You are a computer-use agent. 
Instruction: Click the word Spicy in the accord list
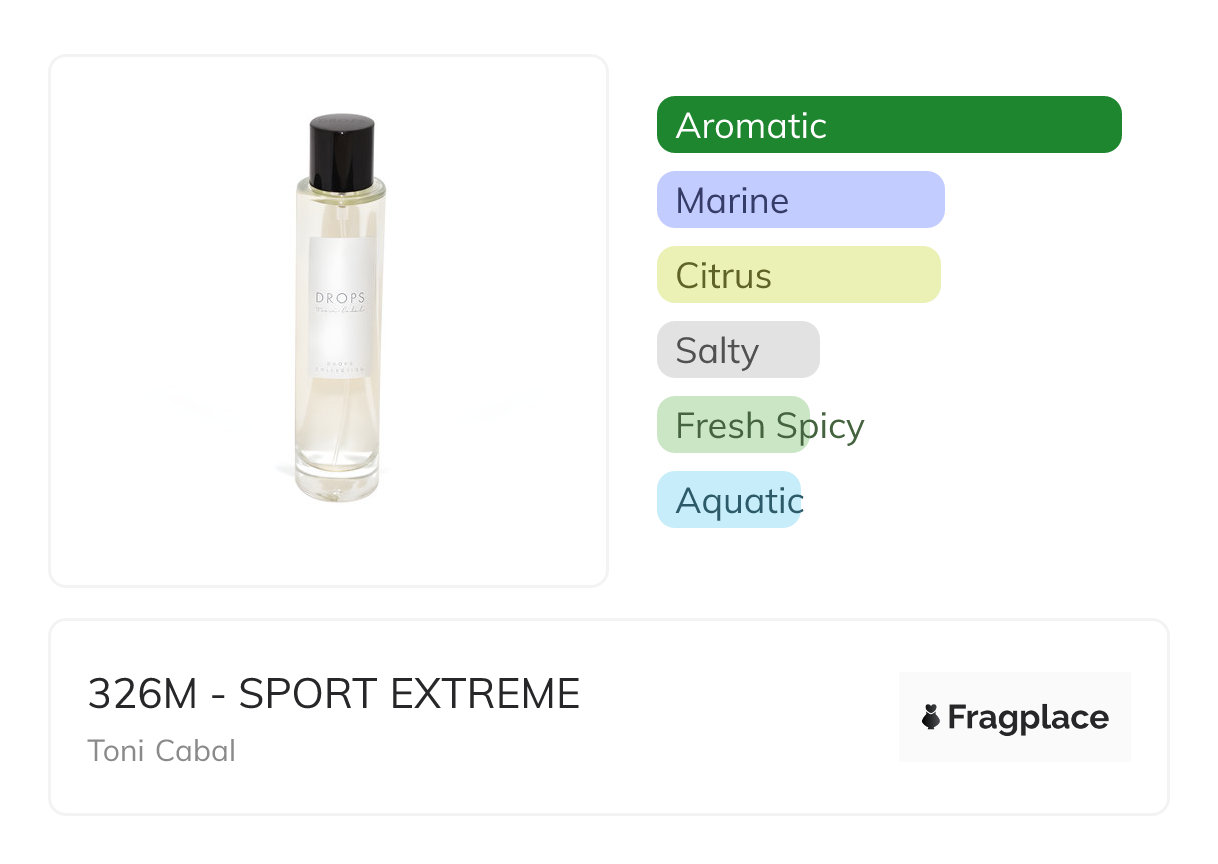[x=820, y=426]
